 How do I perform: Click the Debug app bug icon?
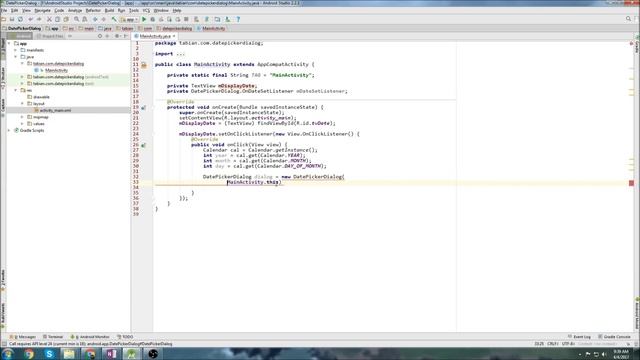pos(152,19)
